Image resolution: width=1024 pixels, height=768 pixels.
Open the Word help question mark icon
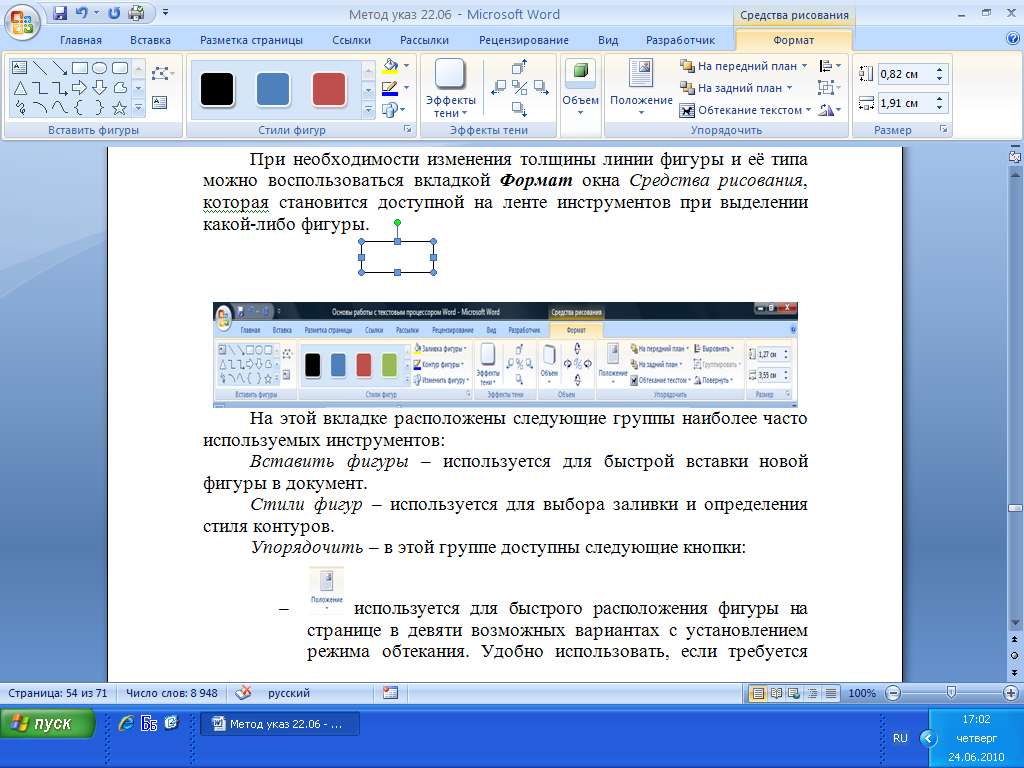[x=1013, y=39]
